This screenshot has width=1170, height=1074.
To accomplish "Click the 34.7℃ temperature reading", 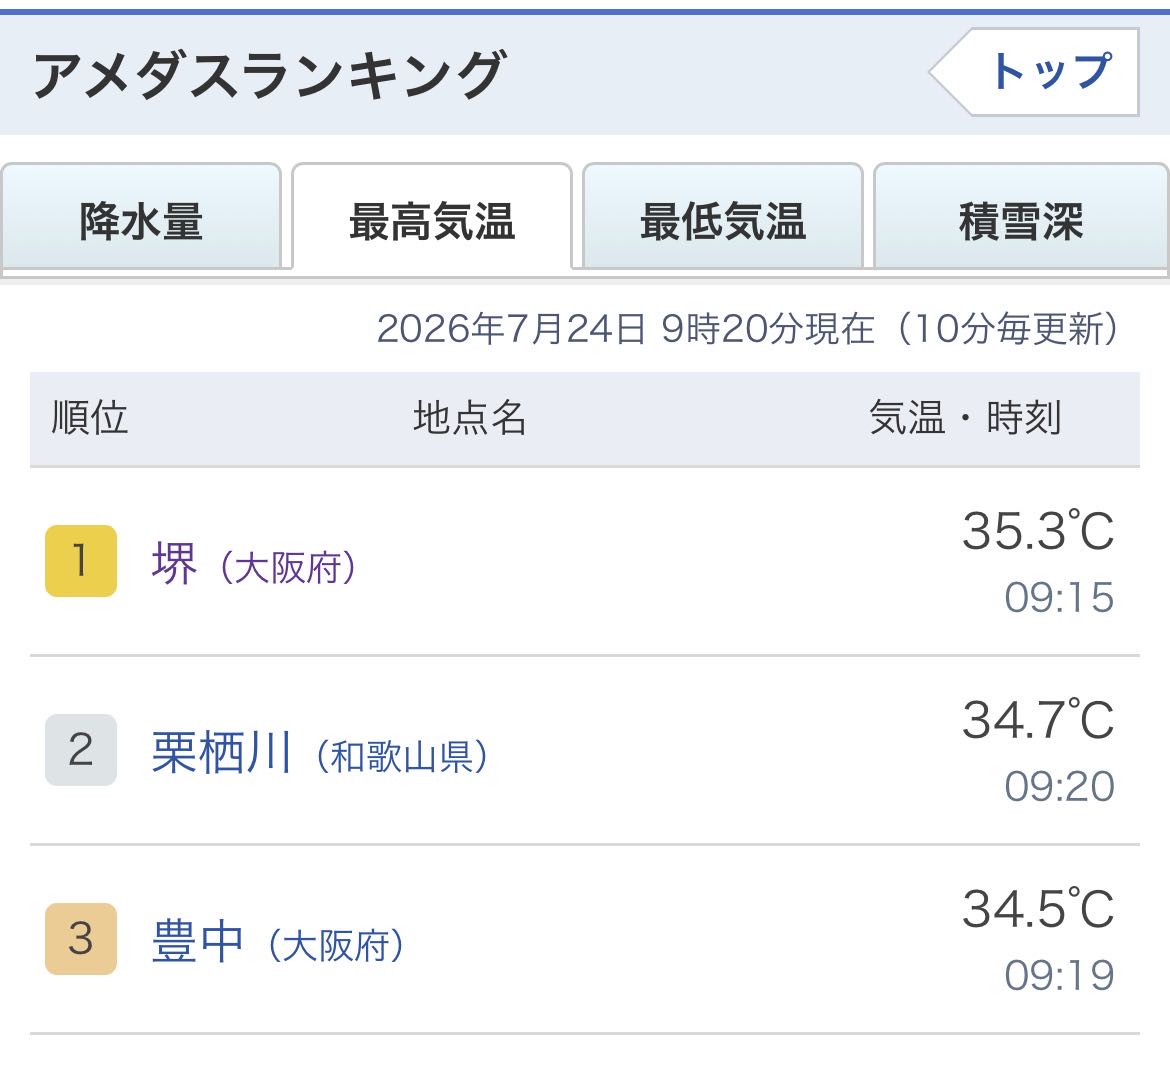I will point(1038,720).
